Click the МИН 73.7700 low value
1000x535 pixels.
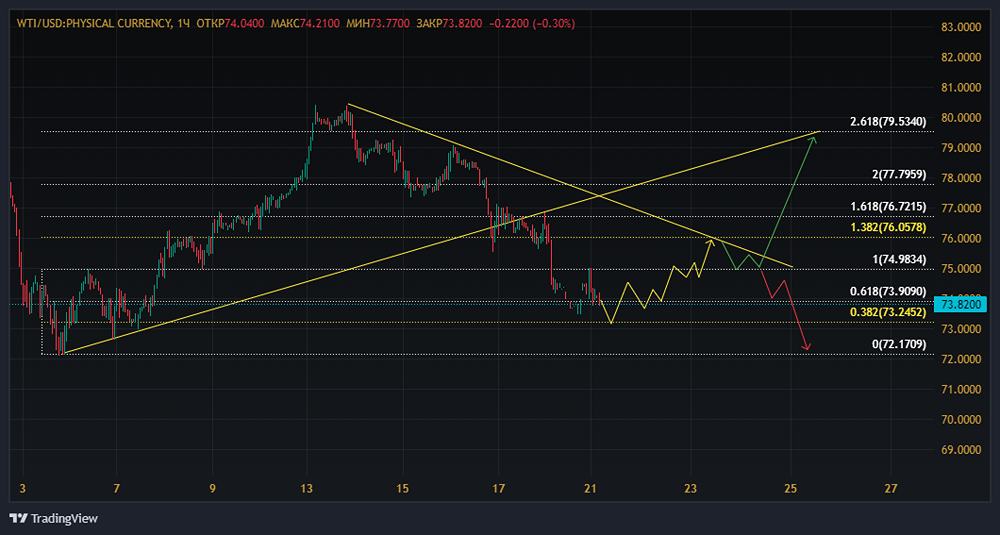point(378,24)
